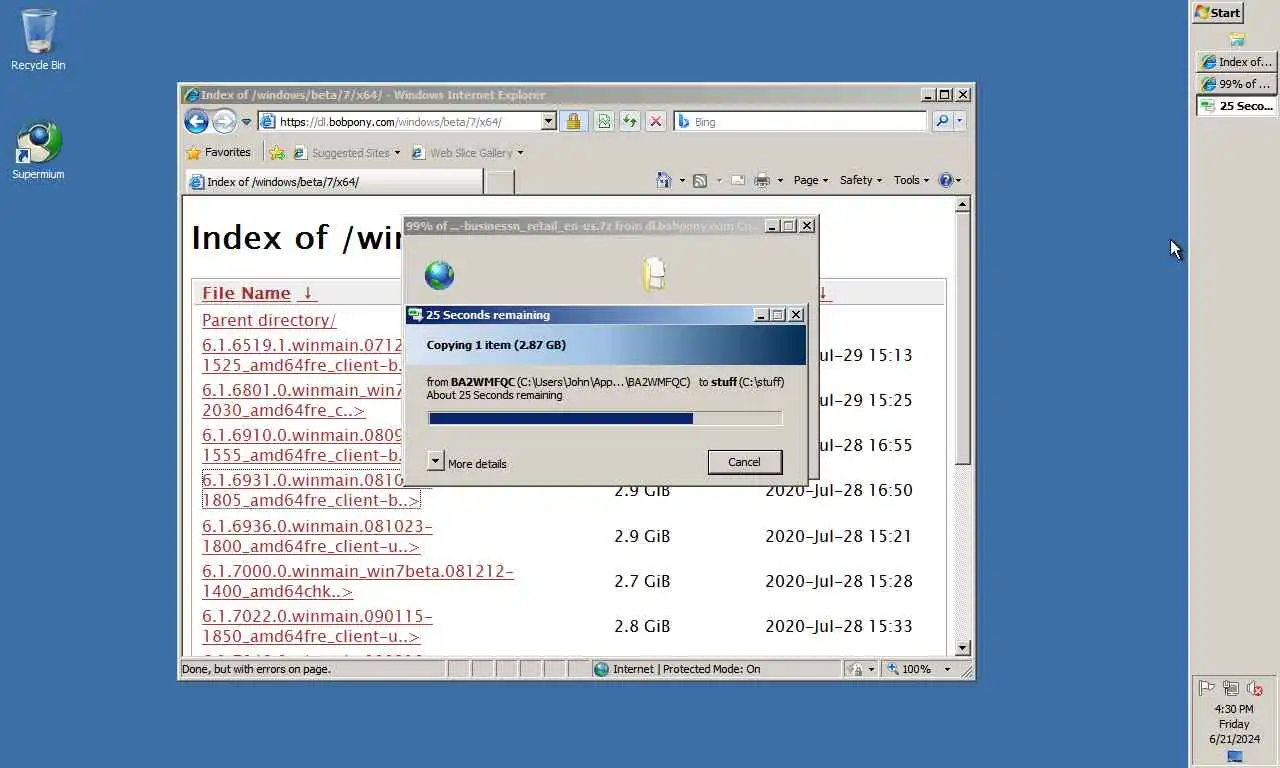Click the Home icon in command bar
Viewport: 1280px width, 768px height.
[664, 180]
